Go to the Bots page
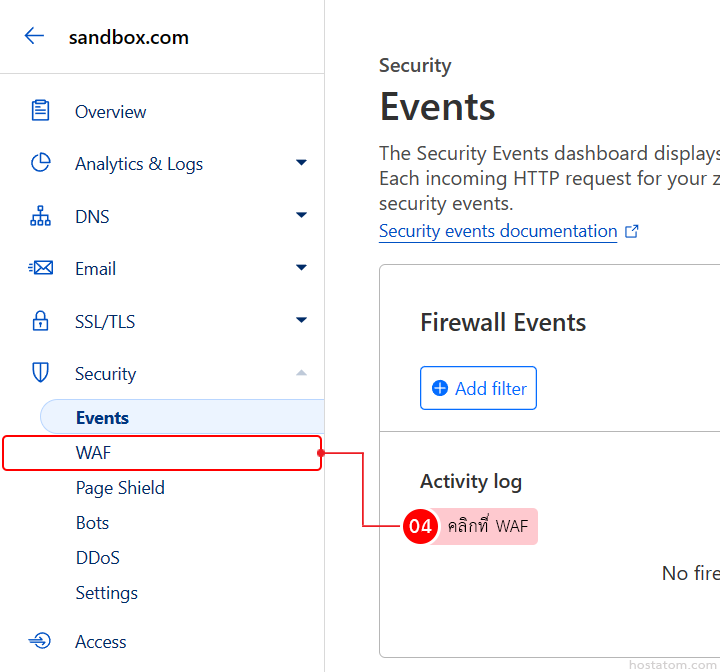 [92, 523]
